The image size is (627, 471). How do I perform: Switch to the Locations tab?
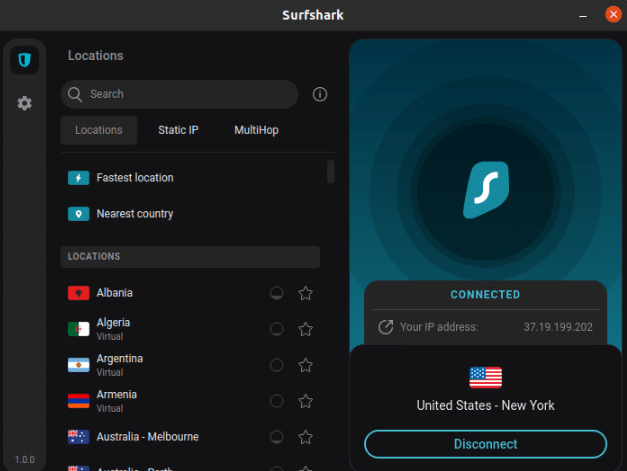coord(99,130)
